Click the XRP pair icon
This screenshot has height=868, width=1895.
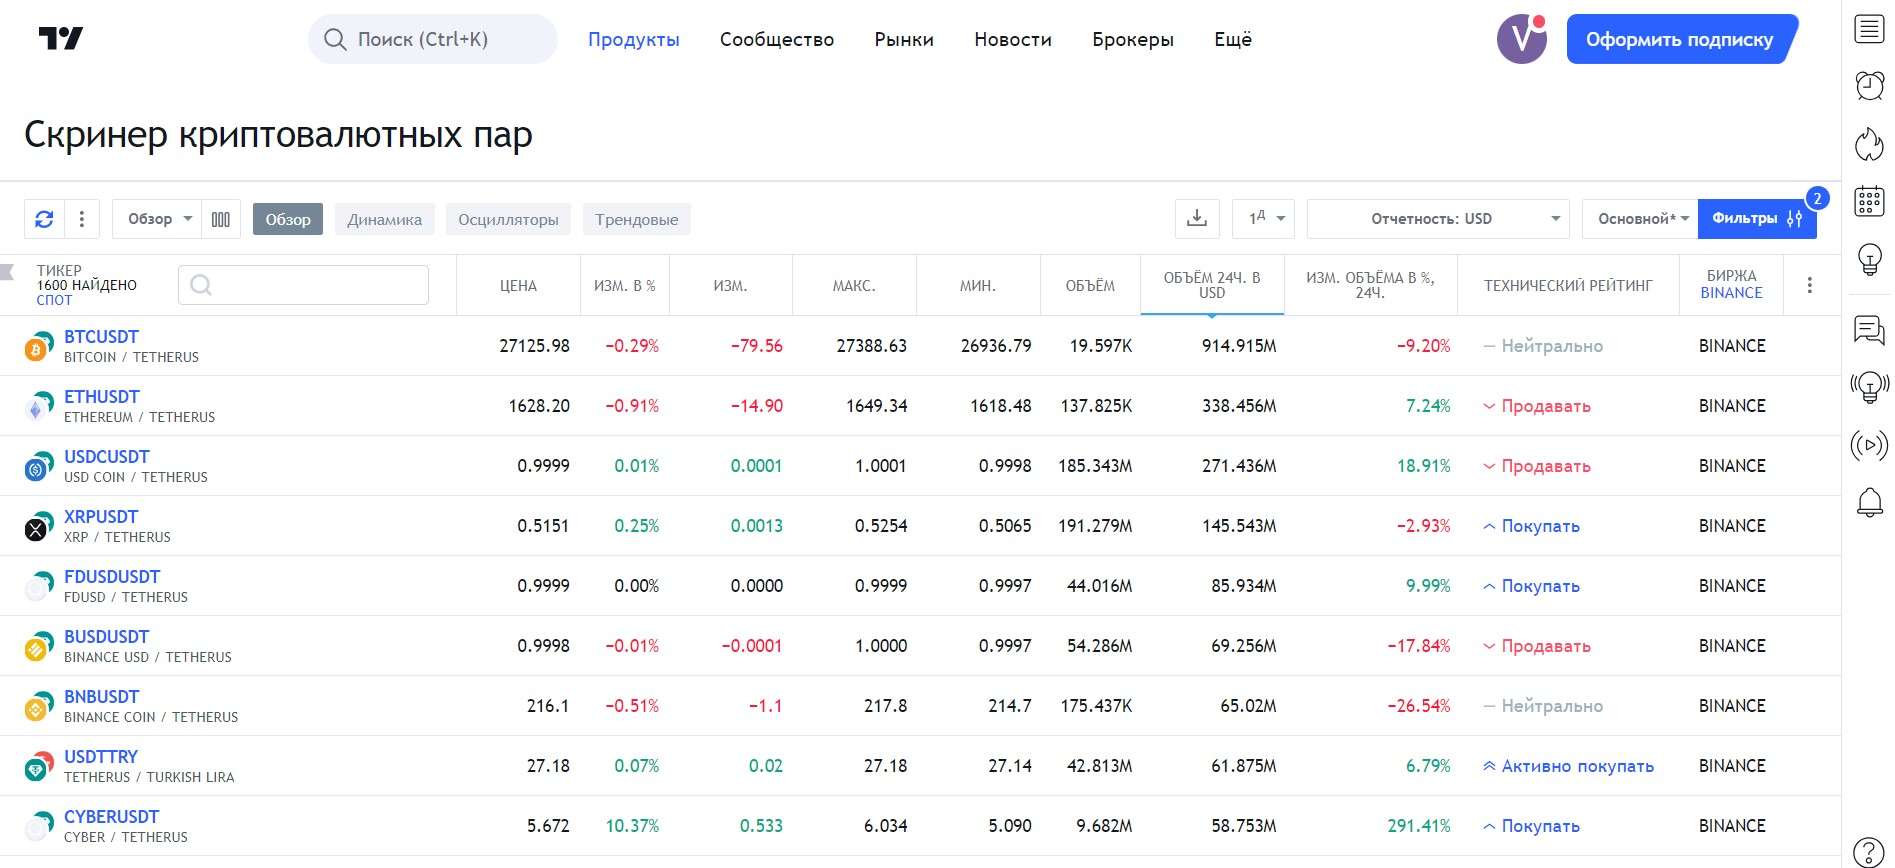[x=37, y=527]
